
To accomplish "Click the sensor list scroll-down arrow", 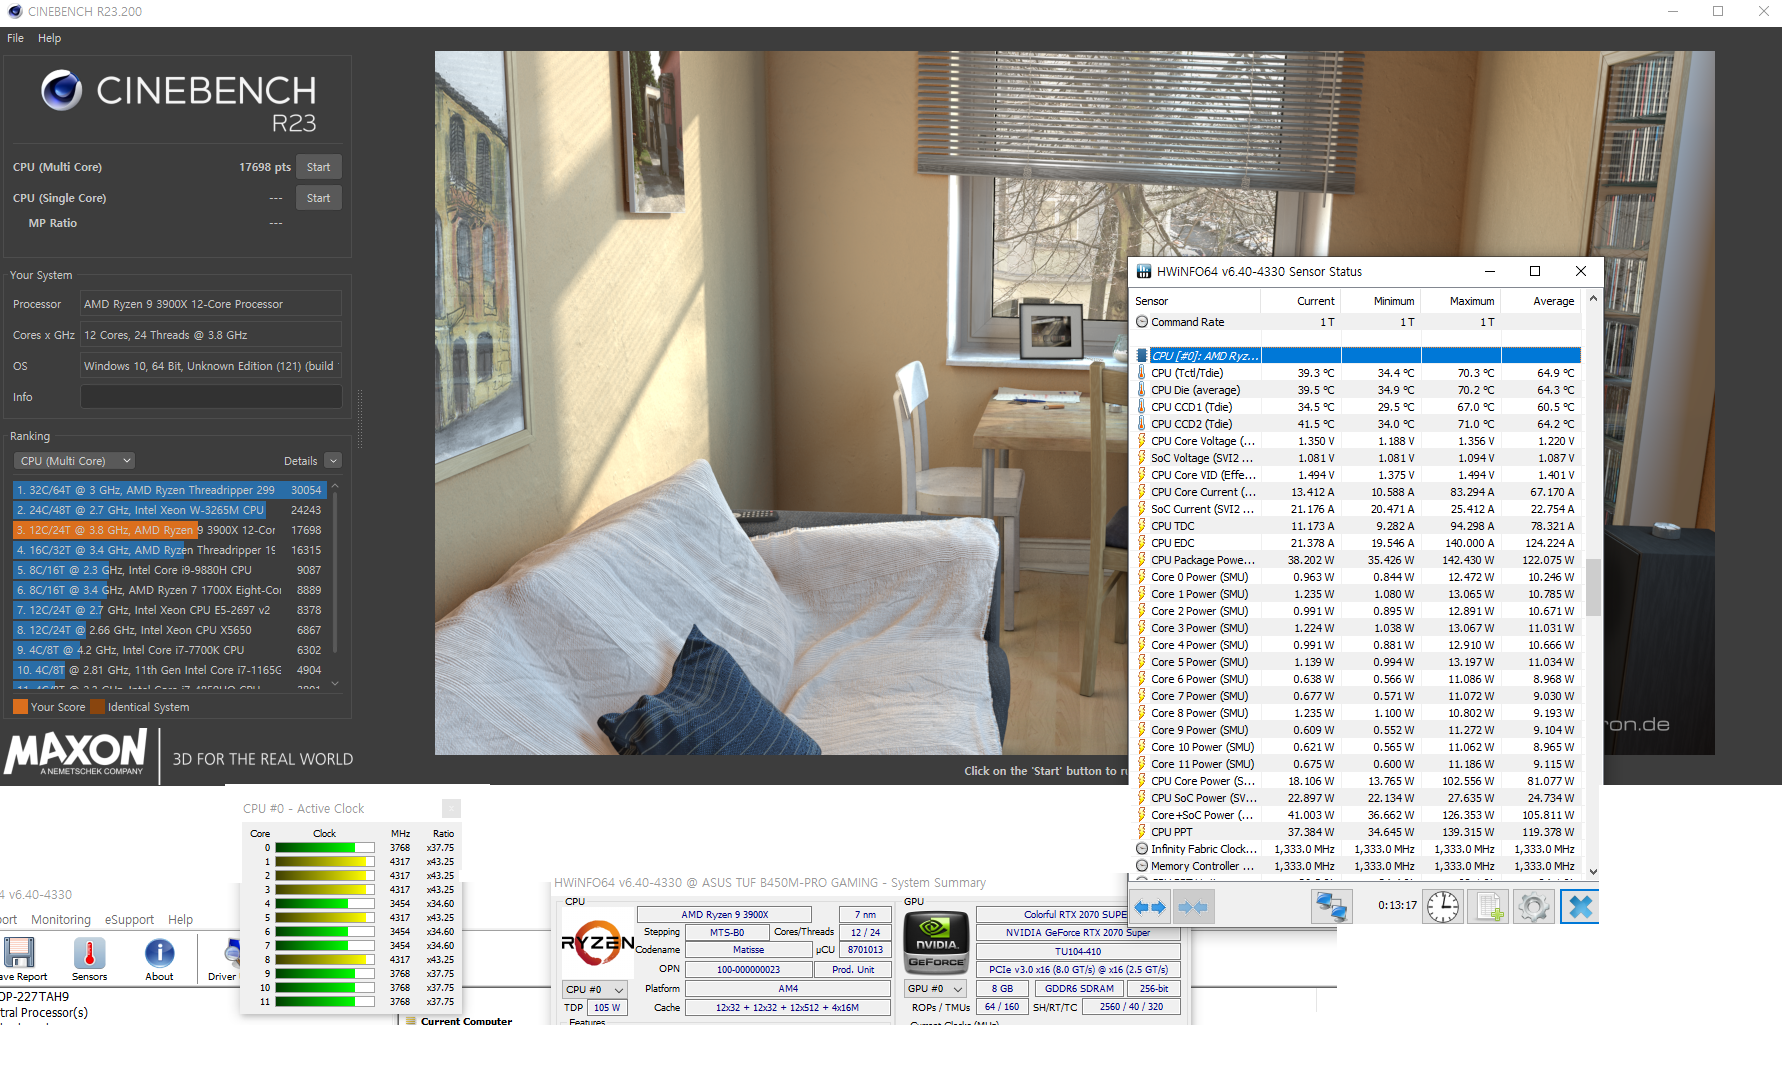I will [1593, 872].
